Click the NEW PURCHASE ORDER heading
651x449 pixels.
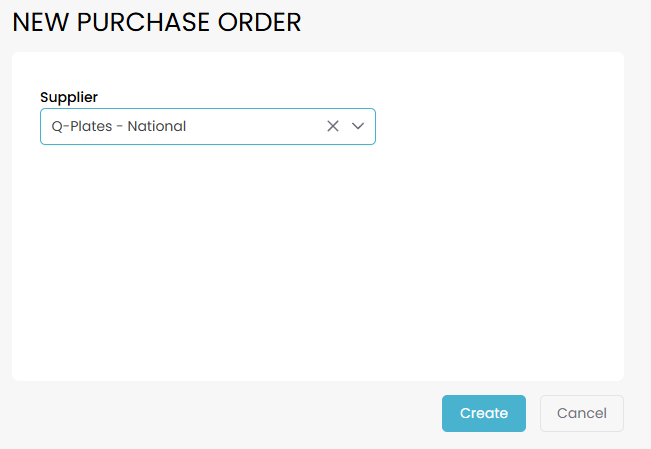click(157, 23)
